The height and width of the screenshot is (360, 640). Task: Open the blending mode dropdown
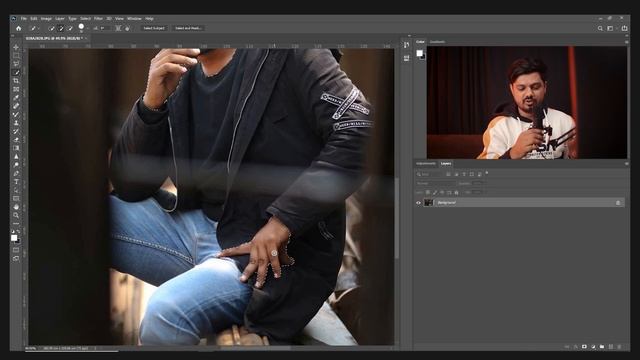[437, 183]
